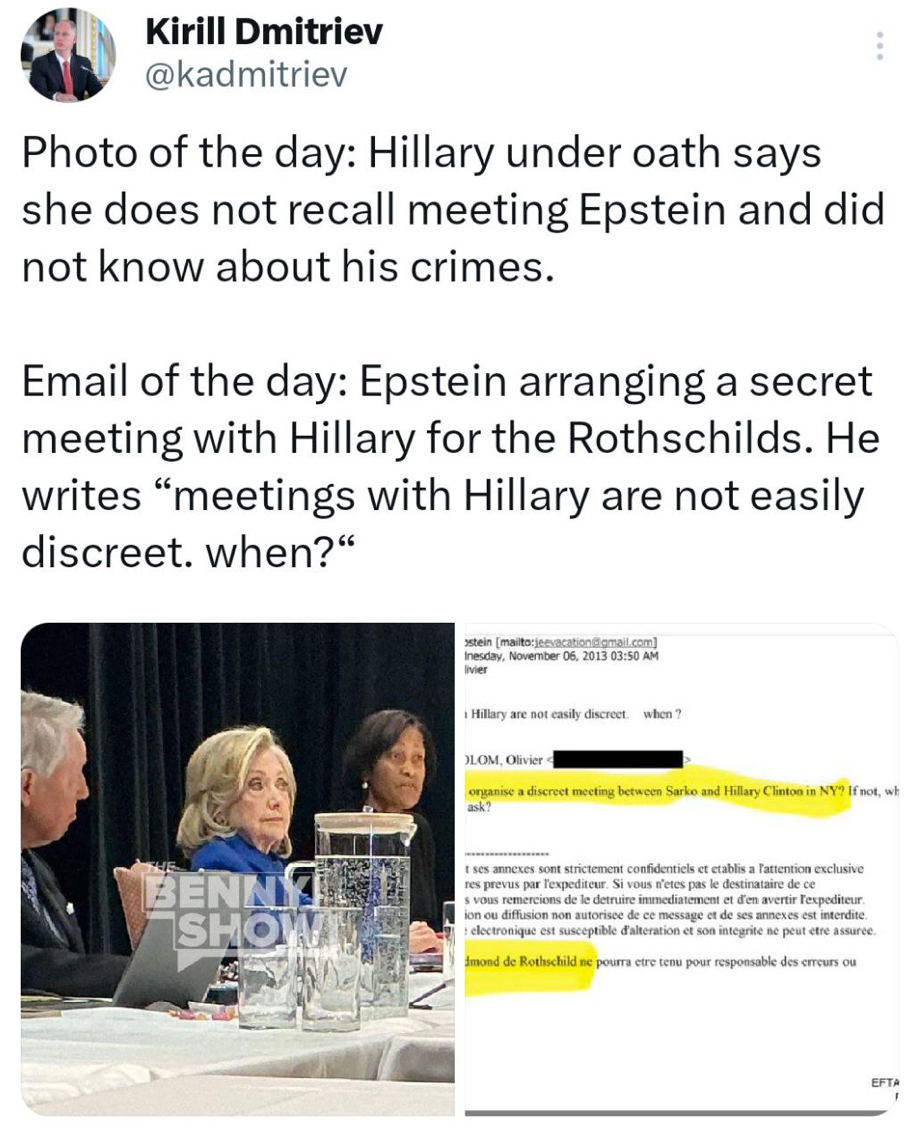Click the Kirill Dmitriev display name
Screen dimensions: 918x1127
264,32
